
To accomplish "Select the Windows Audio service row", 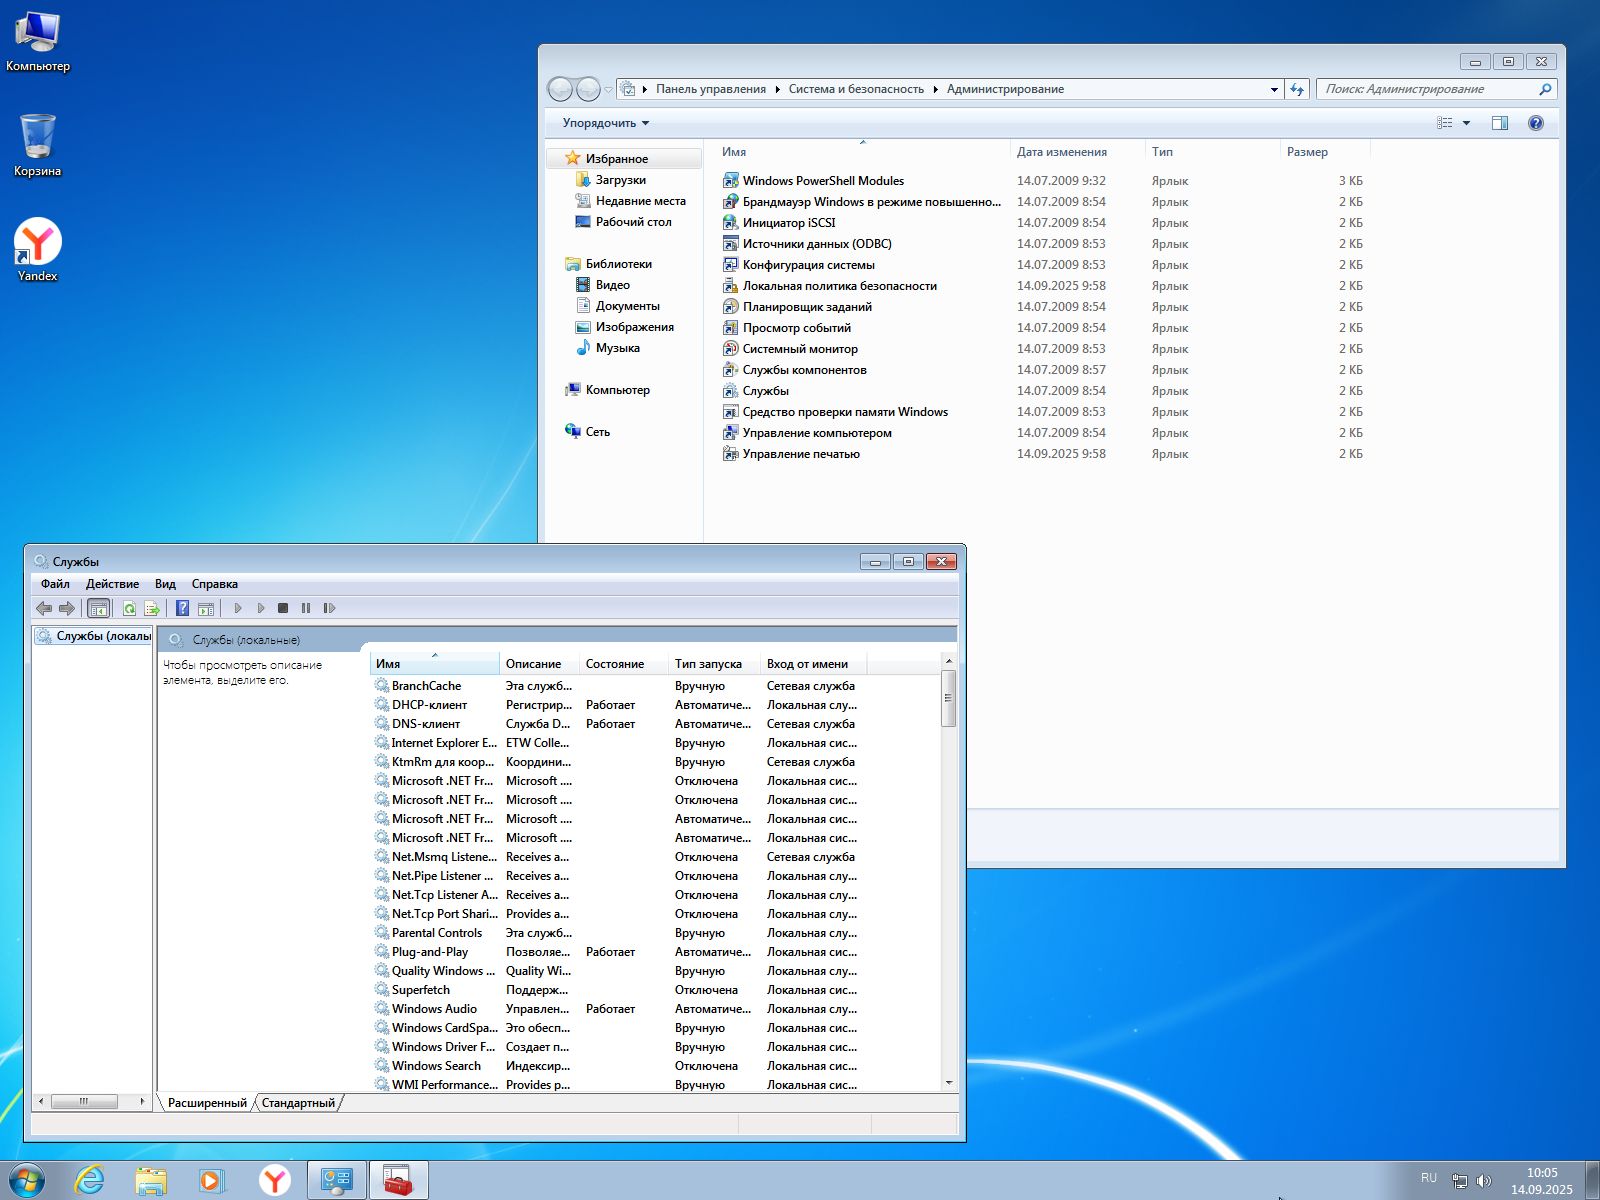I will click(x=655, y=1009).
